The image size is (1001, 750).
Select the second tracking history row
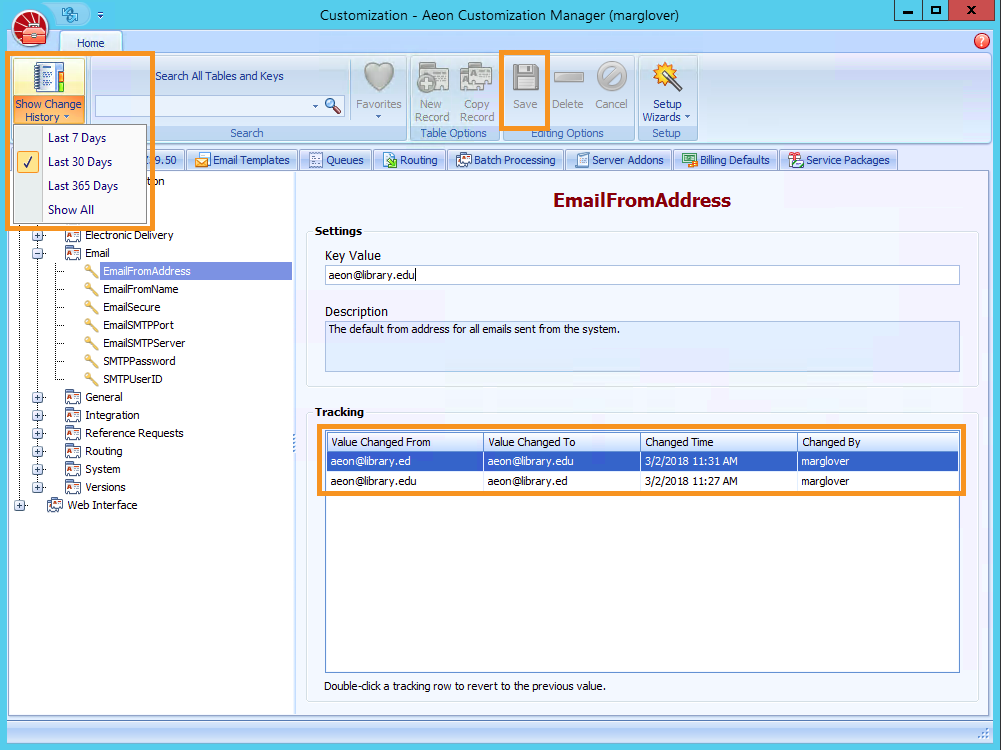[x=500, y=481]
